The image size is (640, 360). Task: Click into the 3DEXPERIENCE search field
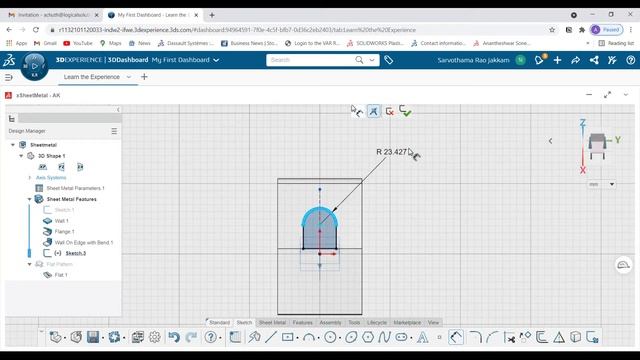(312, 60)
